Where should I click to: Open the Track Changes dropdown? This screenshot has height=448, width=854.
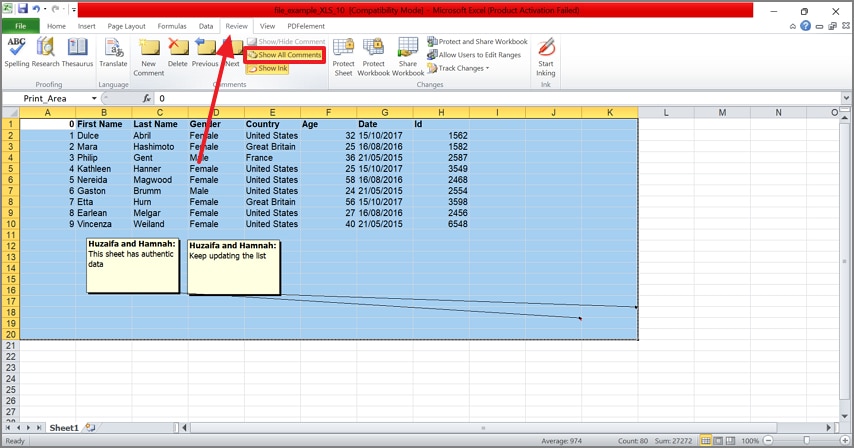pos(459,69)
